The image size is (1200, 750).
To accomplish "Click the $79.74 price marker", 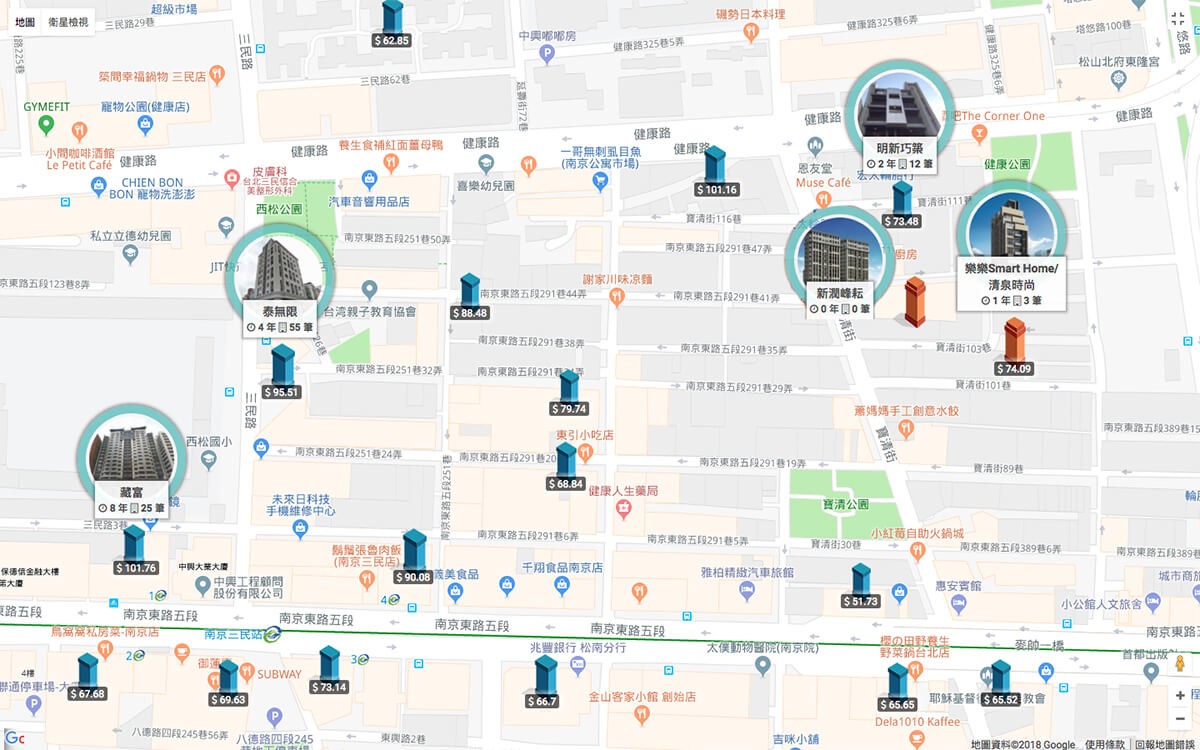I will (569, 392).
